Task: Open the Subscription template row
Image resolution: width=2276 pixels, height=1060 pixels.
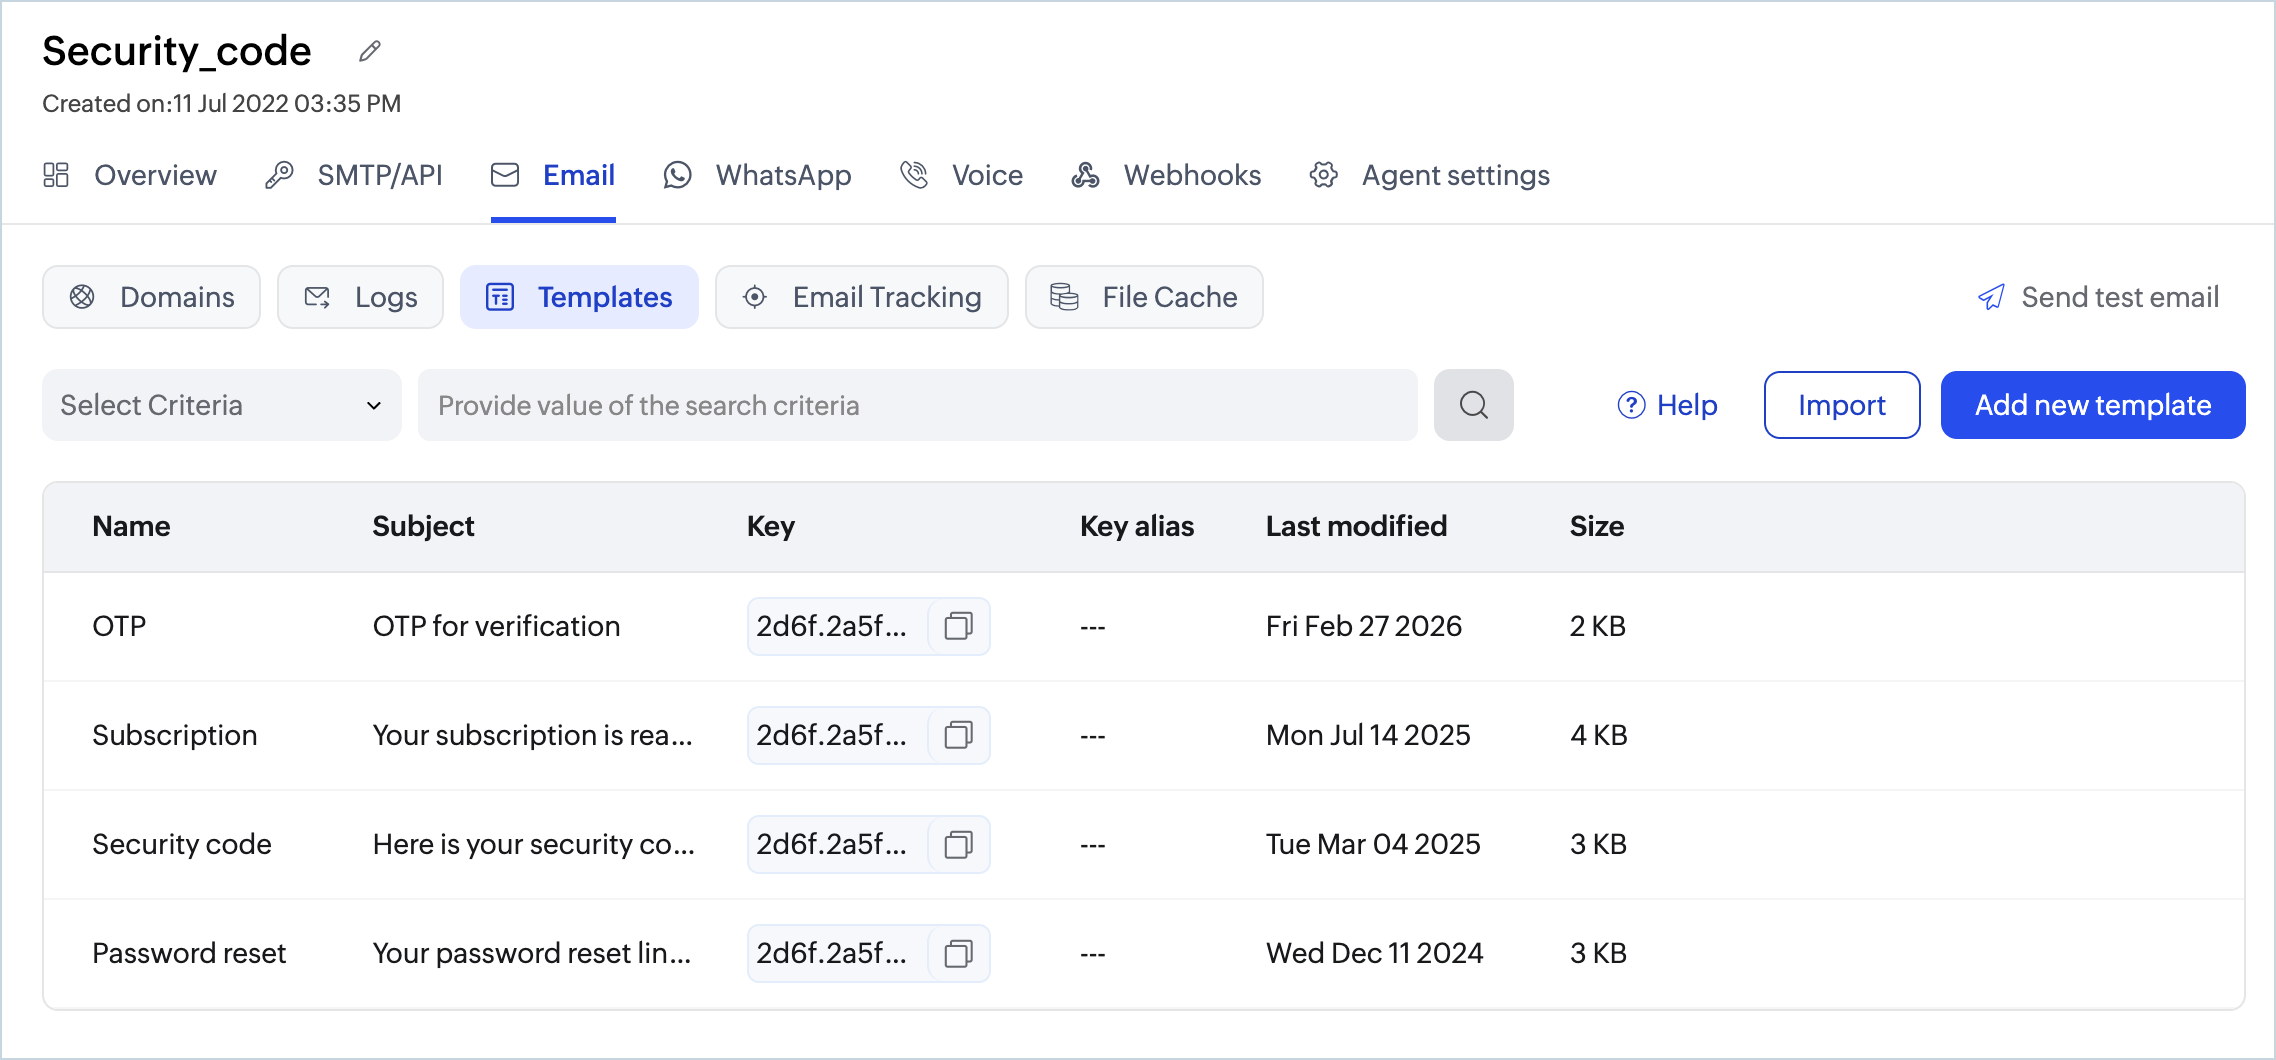Action: [1144, 735]
